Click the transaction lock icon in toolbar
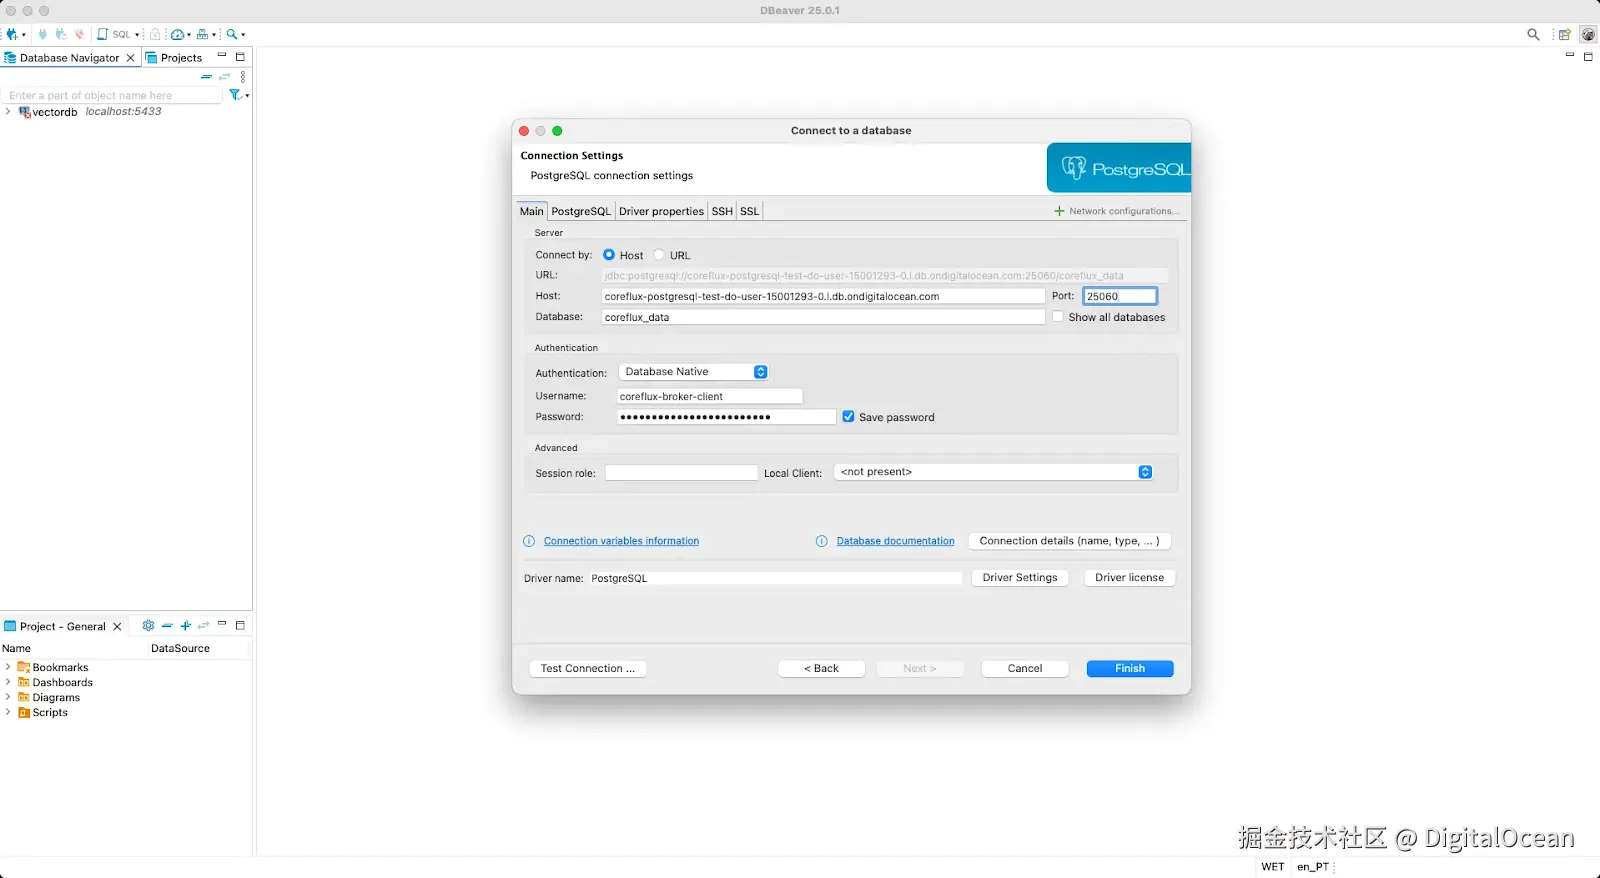 click(x=155, y=34)
